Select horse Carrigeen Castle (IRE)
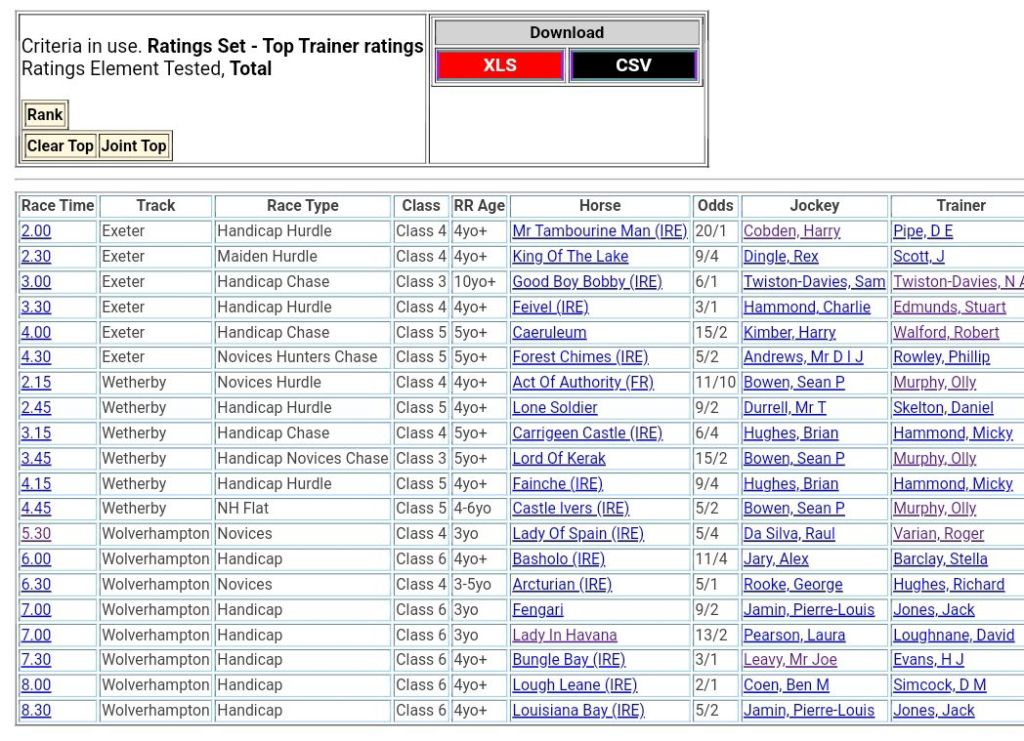 coord(587,433)
